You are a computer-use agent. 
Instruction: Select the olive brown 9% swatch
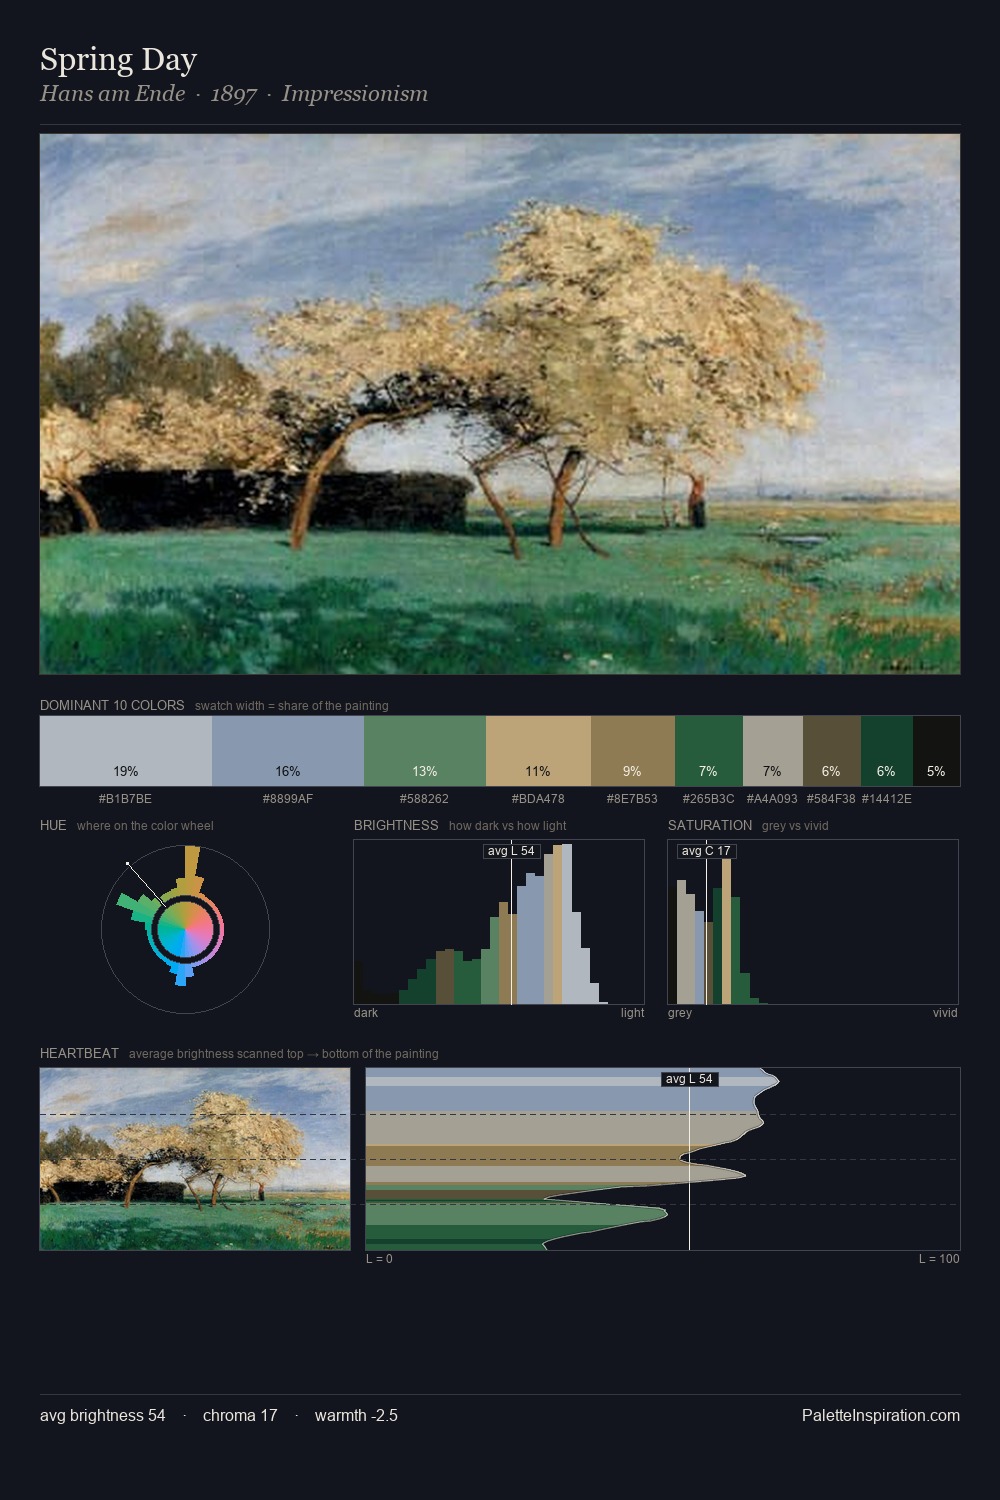(633, 751)
